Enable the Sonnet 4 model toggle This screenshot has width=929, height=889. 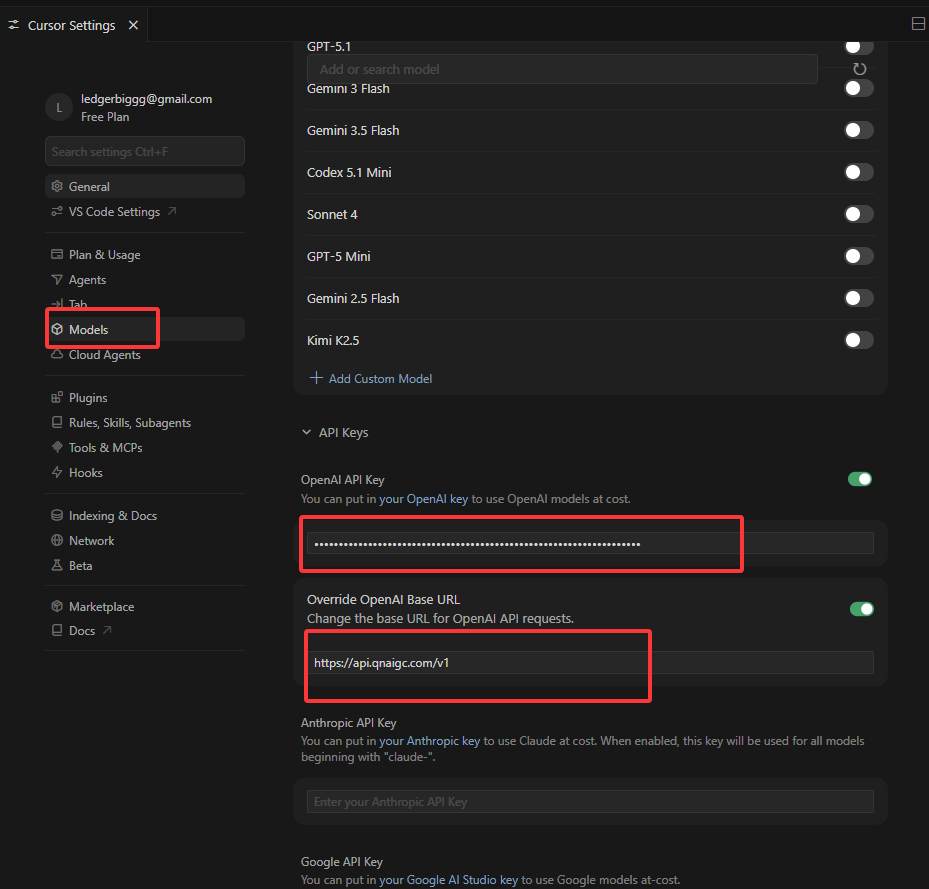[858, 214]
